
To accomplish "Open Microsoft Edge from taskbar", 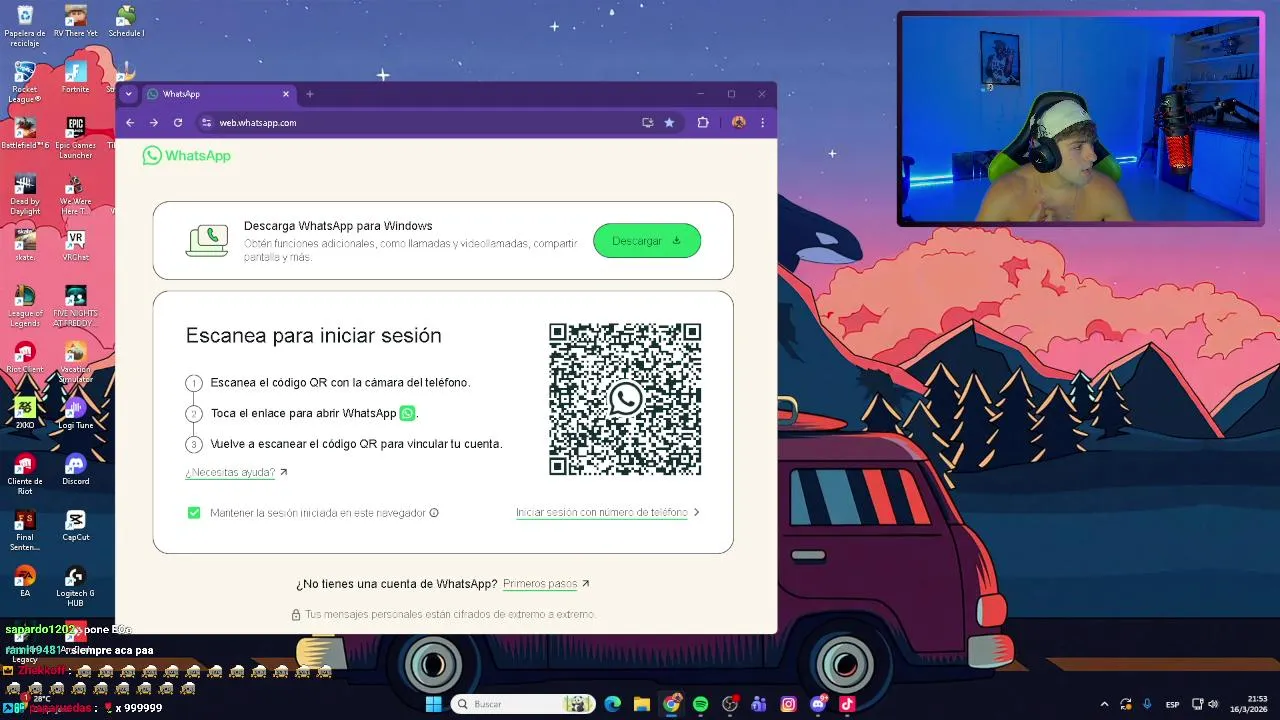I will (x=613, y=704).
